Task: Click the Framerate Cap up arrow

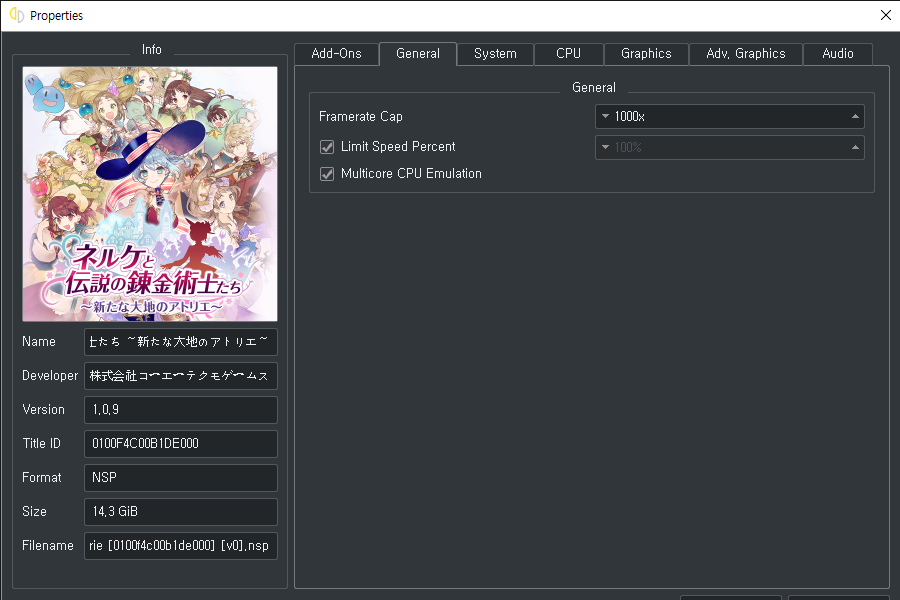Action: pos(855,117)
